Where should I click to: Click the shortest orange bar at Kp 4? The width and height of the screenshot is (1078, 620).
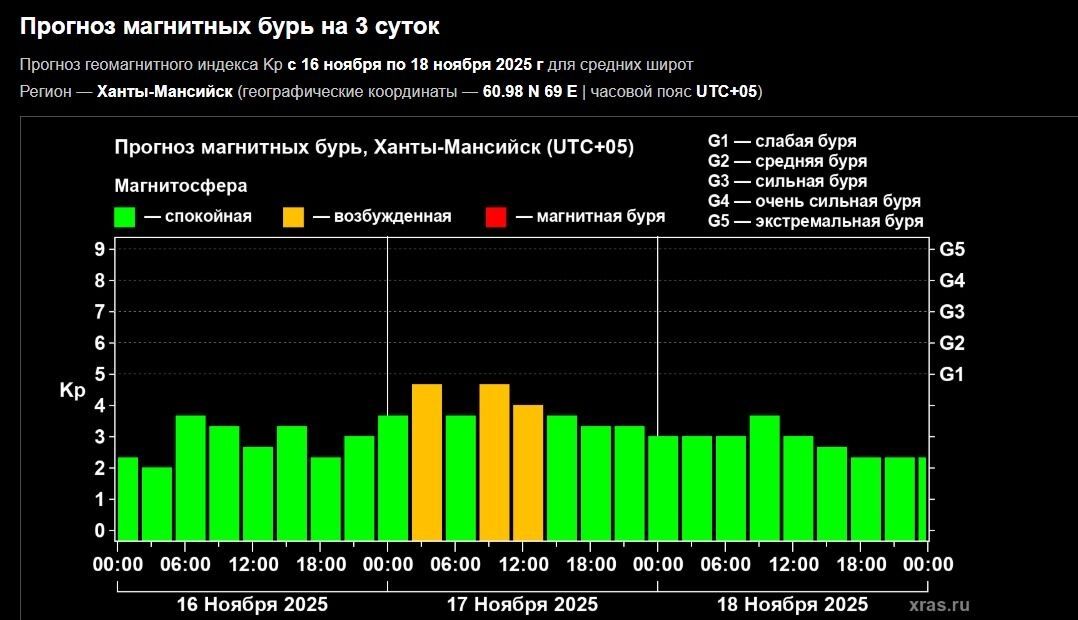click(x=528, y=472)
